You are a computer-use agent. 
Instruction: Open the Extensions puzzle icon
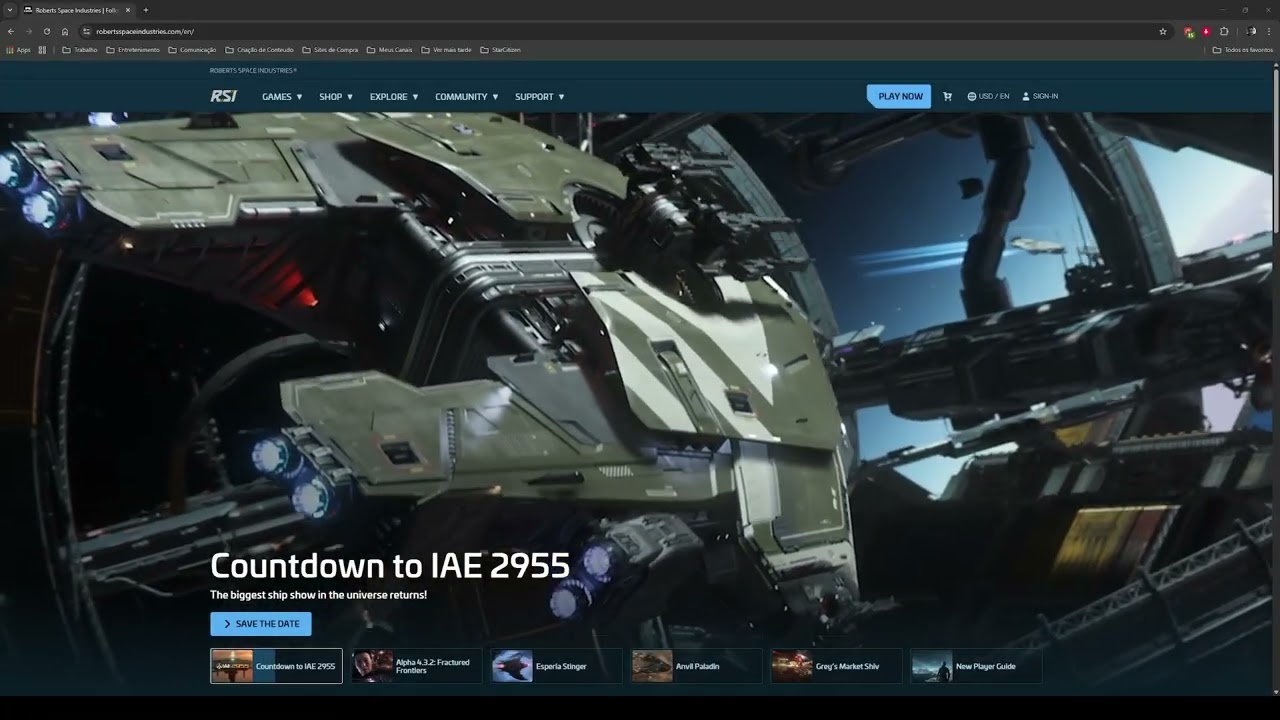coord(1224,31)
